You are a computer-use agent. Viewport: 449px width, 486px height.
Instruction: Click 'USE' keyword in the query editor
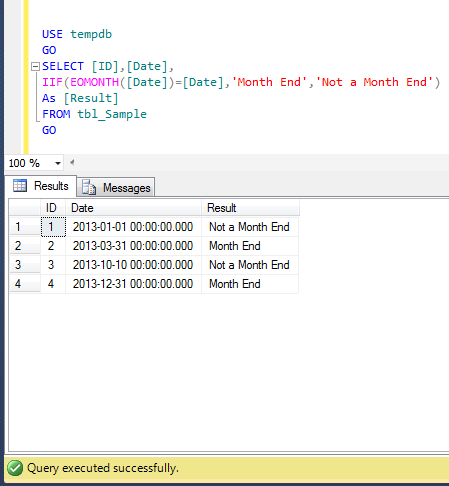click(x=52, y=34)
